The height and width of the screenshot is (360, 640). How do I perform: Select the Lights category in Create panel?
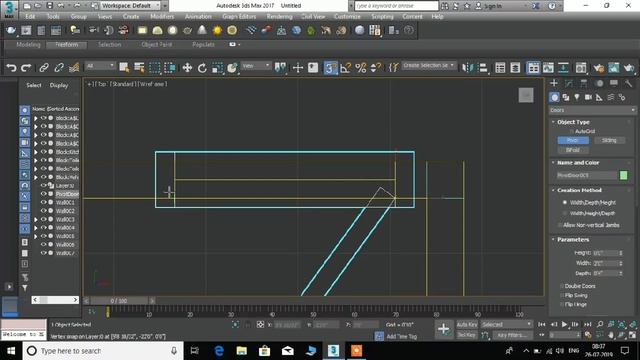click(577, 97)
